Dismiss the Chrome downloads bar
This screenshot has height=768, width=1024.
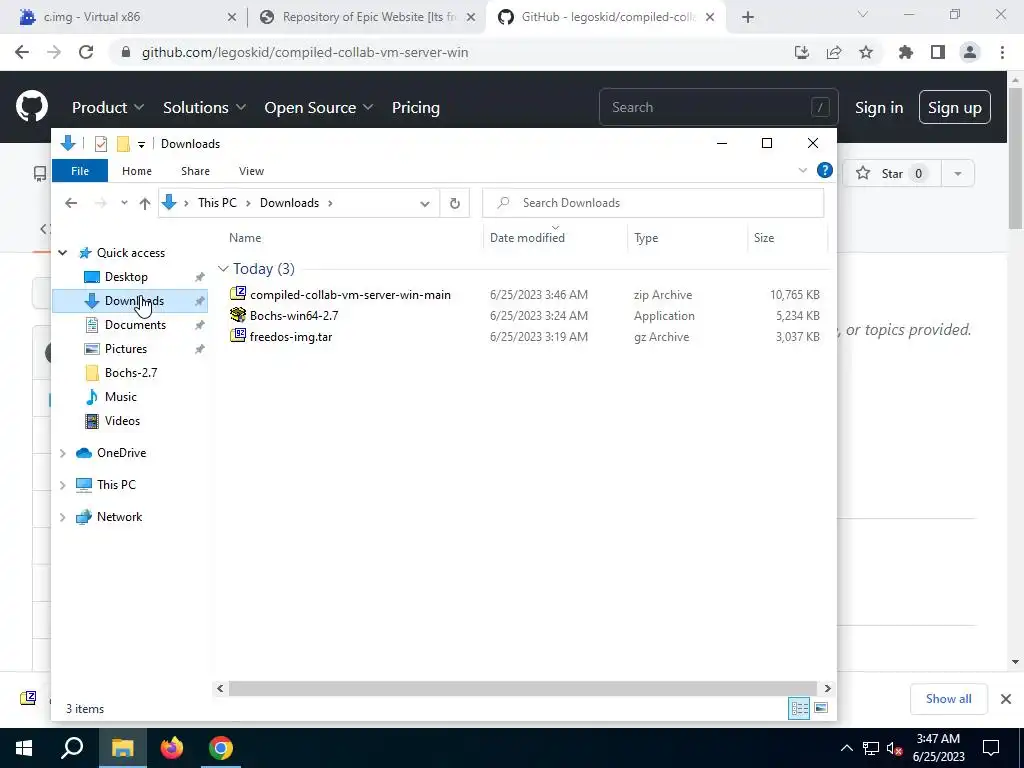pyautogui.click(x=1006, y=699)
